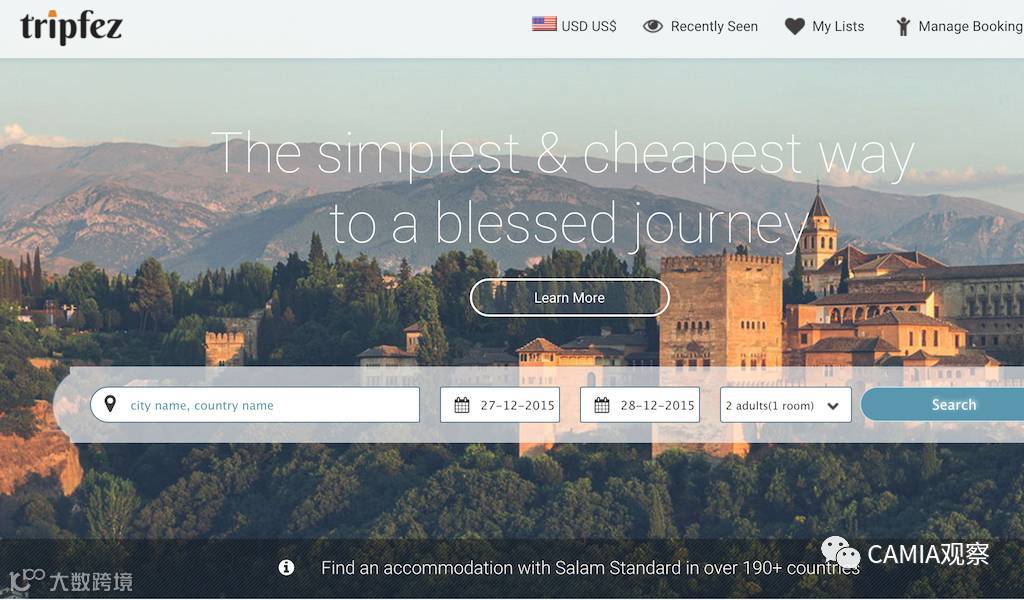The image size is (1024, 600).
Task: Click the US flag currency icon
Action: click(544, 24)
